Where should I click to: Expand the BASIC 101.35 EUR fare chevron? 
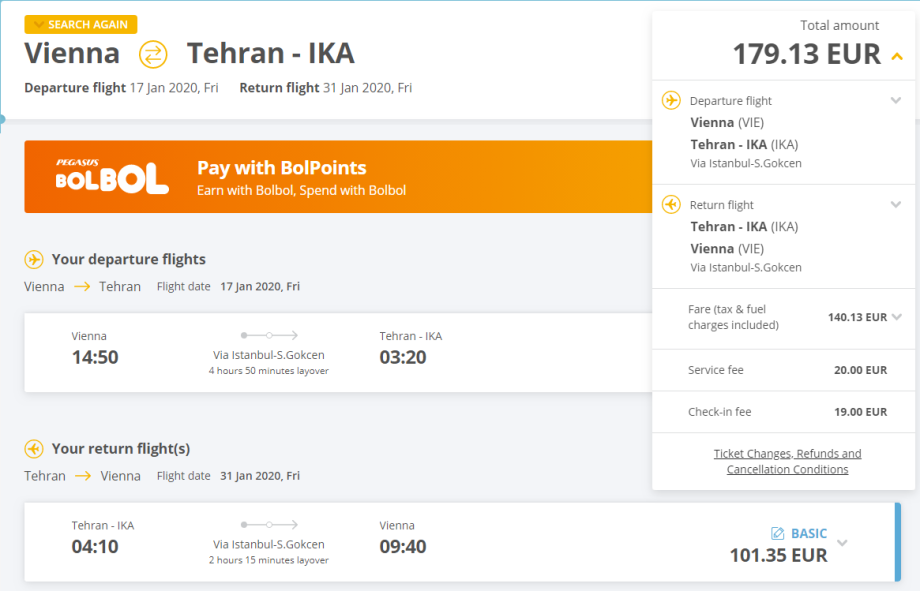tap(842, 543)
